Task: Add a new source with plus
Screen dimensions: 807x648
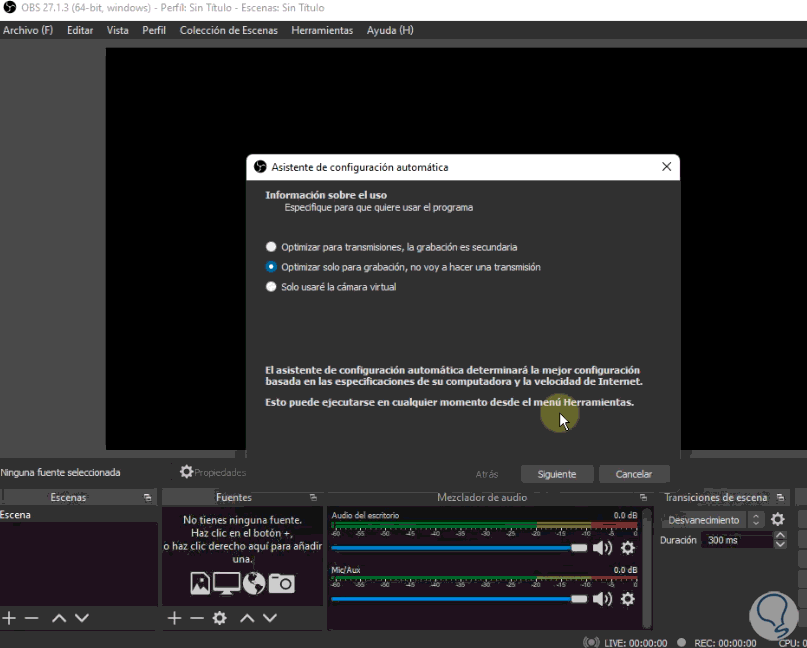Action: [x=174, y=618]
